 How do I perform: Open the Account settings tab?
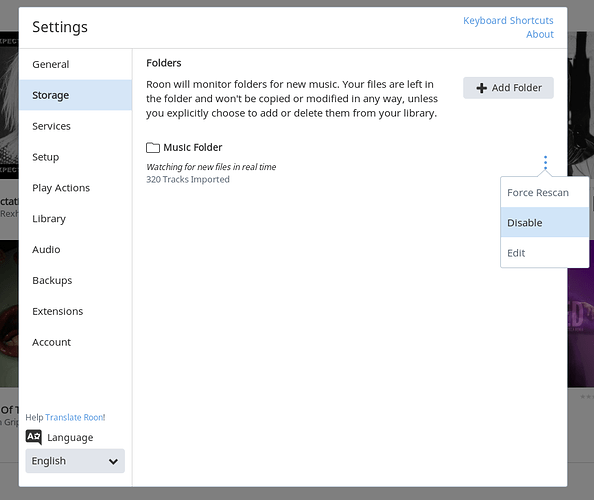pyautogui.click(x=75, y=342)
